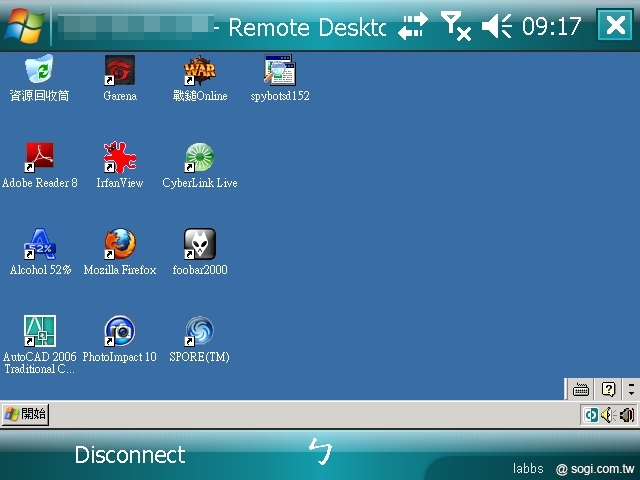
Task: Tap the phonetic input method selector
Action: (x=319, y=453)
